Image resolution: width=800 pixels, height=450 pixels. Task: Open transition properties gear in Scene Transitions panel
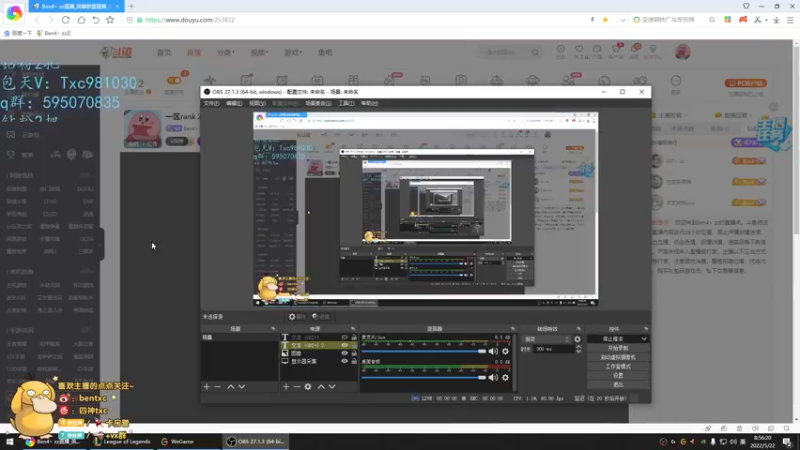click(x=577, y=339)
